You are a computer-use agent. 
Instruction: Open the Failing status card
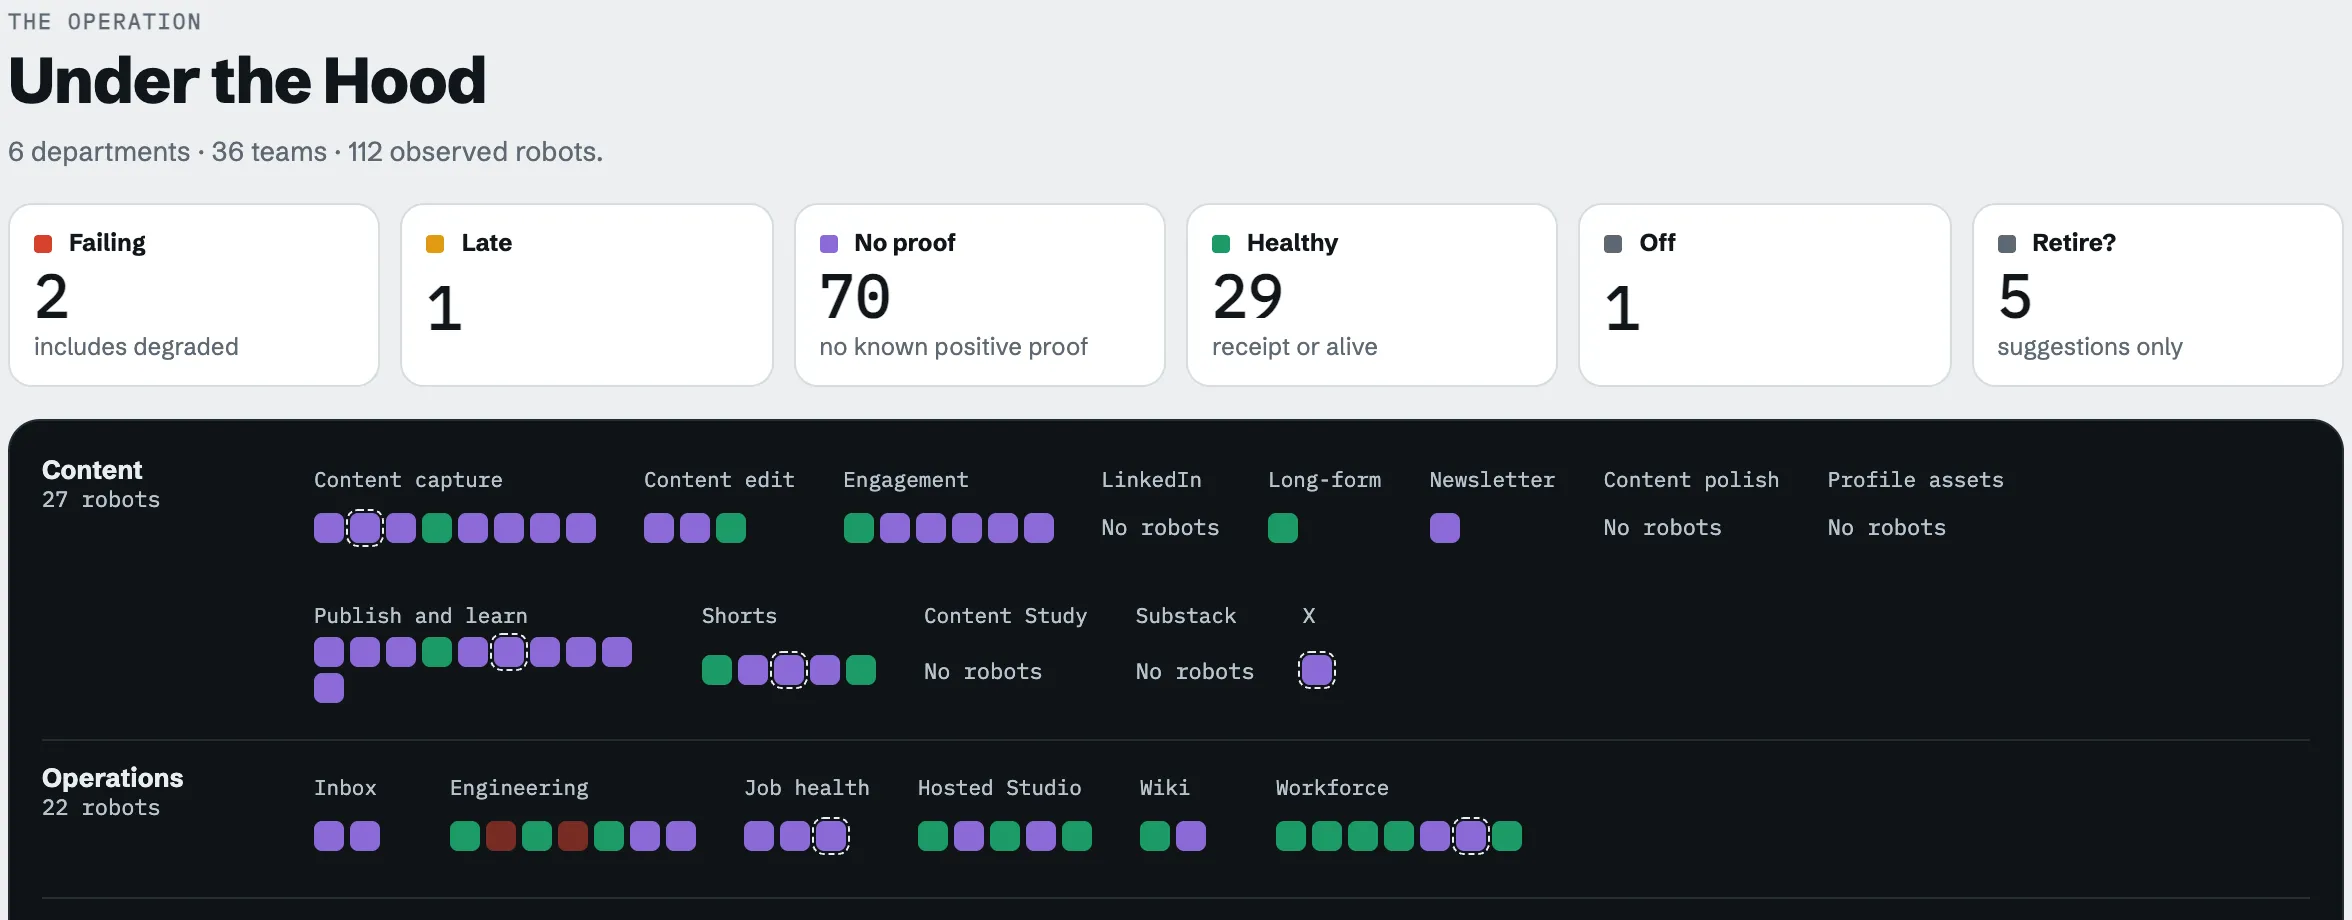(x=194, y=295)
